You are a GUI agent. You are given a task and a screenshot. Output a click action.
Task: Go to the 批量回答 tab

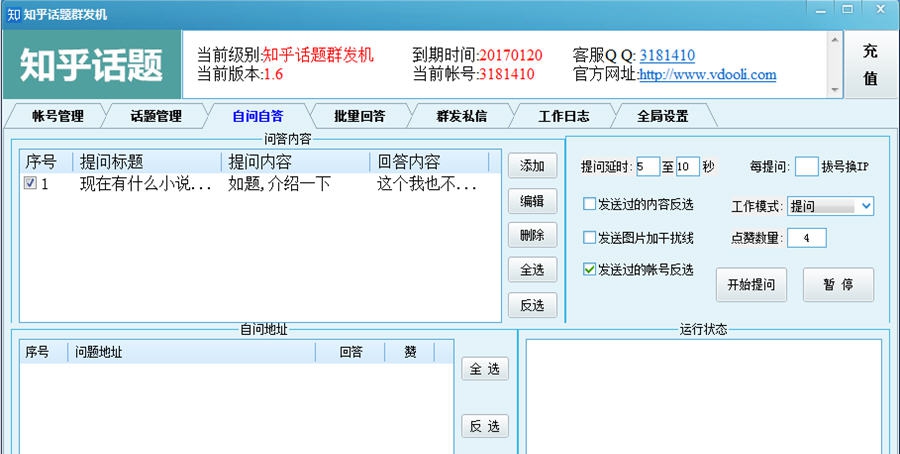(x=359, y=116)
